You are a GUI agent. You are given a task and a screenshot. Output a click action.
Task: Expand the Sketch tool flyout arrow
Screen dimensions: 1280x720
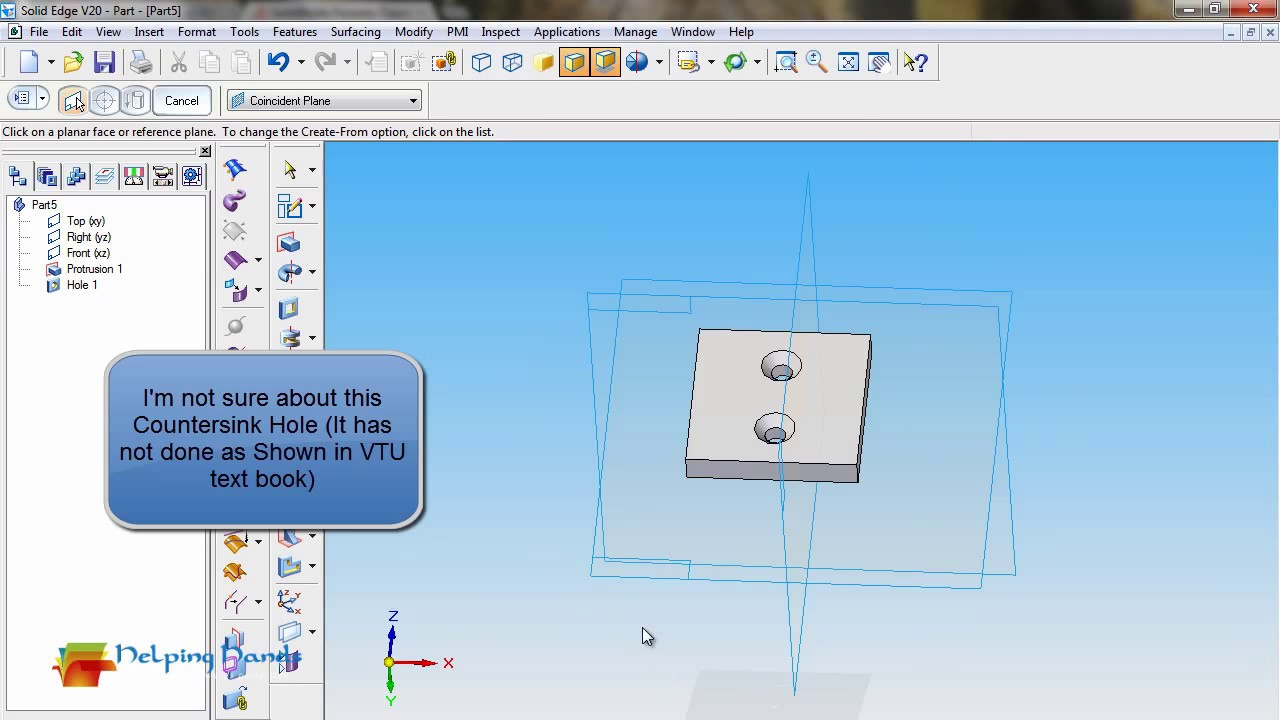tap(312, 206)
